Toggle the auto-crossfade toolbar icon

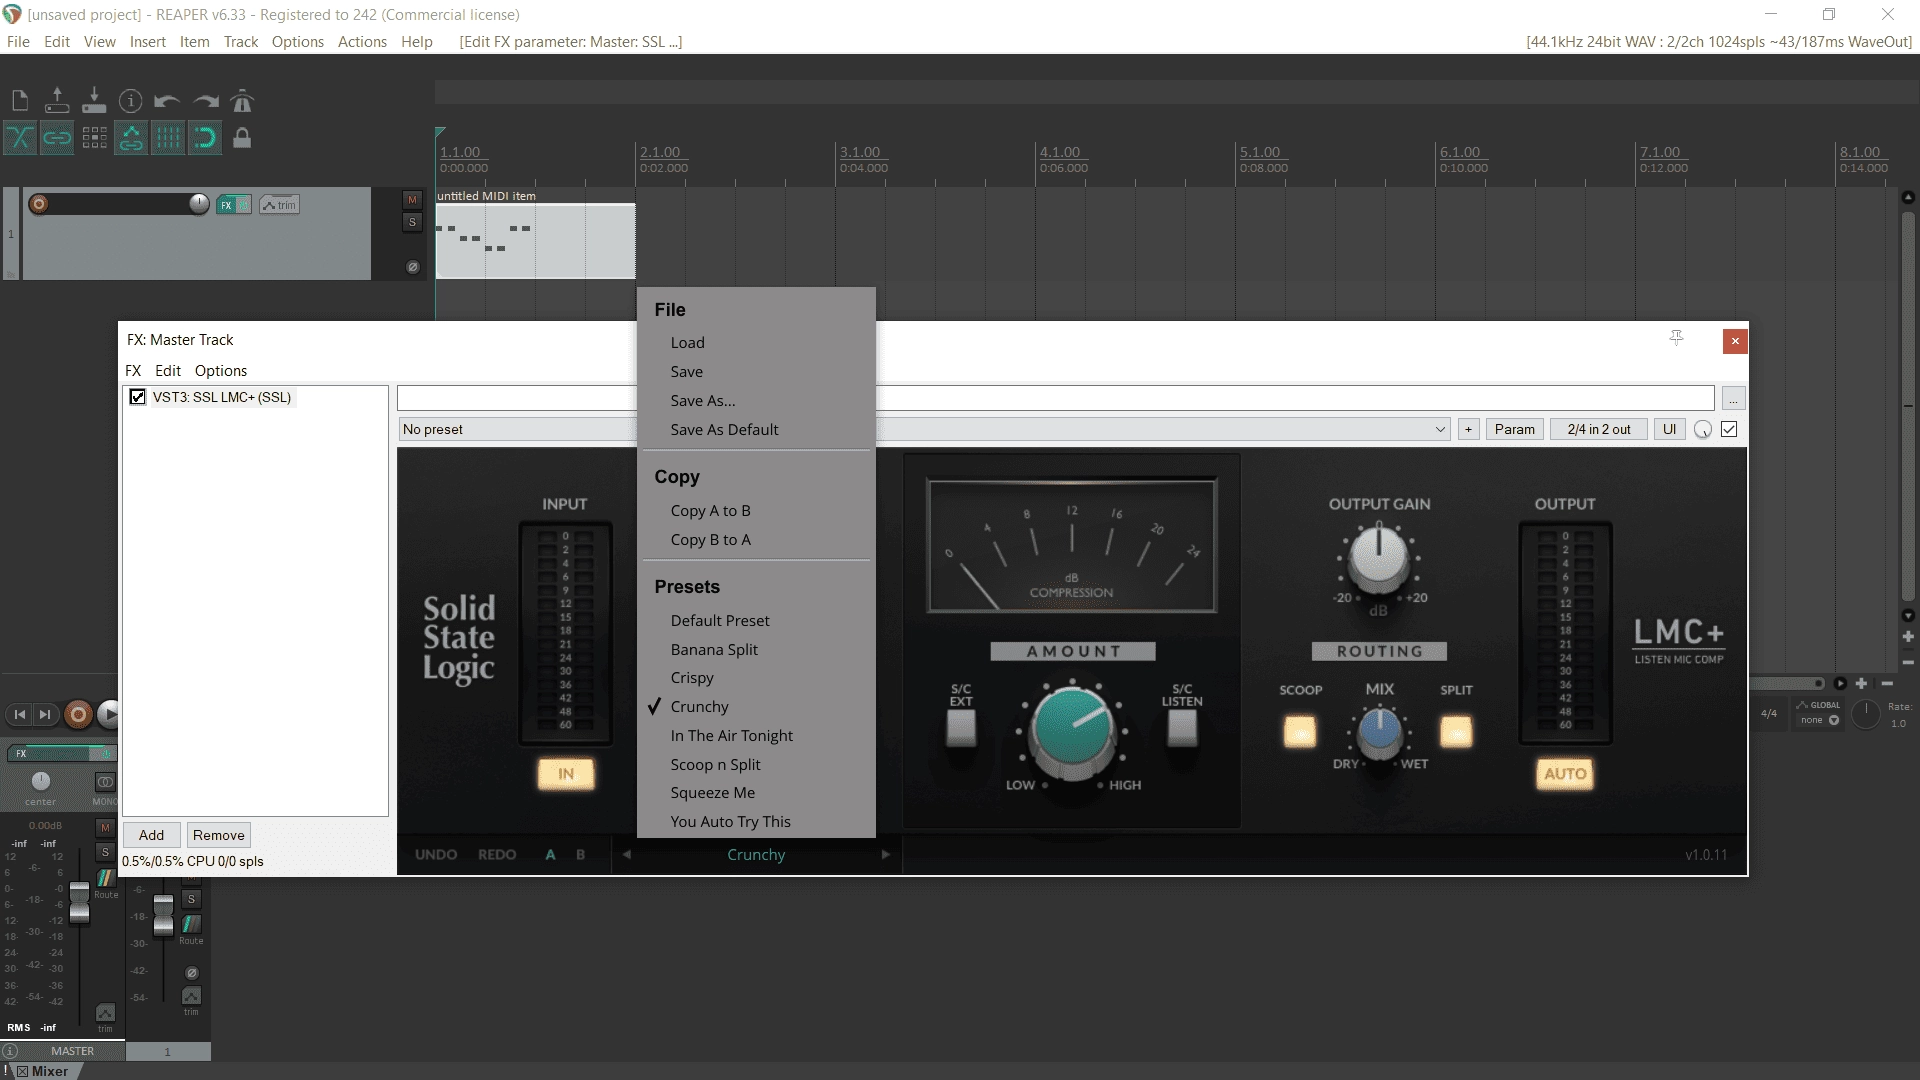(x=20, y=138)
